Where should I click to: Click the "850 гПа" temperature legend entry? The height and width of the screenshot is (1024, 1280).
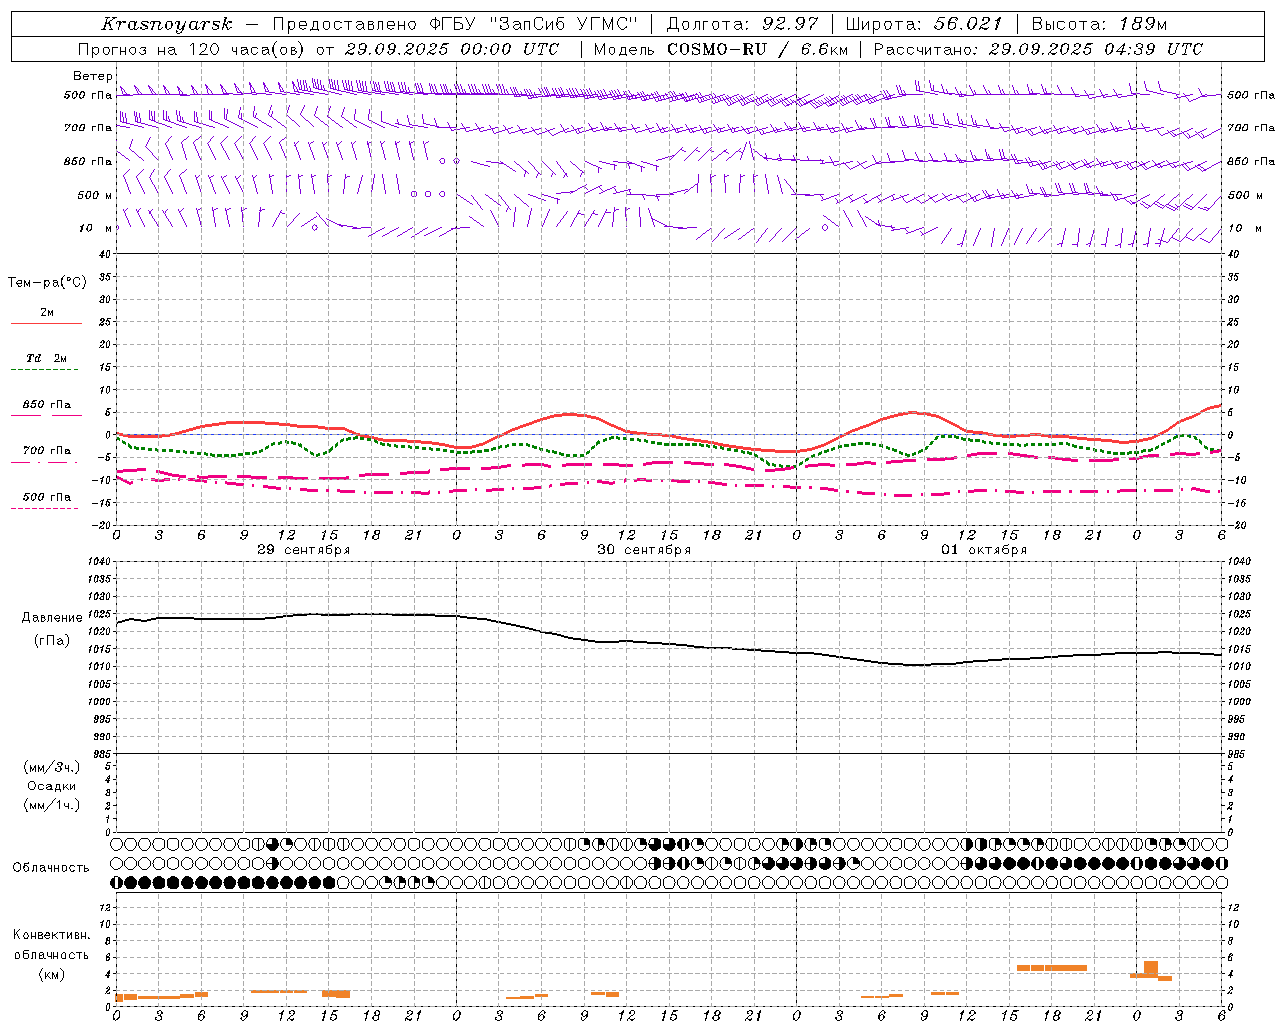(47, 405)
